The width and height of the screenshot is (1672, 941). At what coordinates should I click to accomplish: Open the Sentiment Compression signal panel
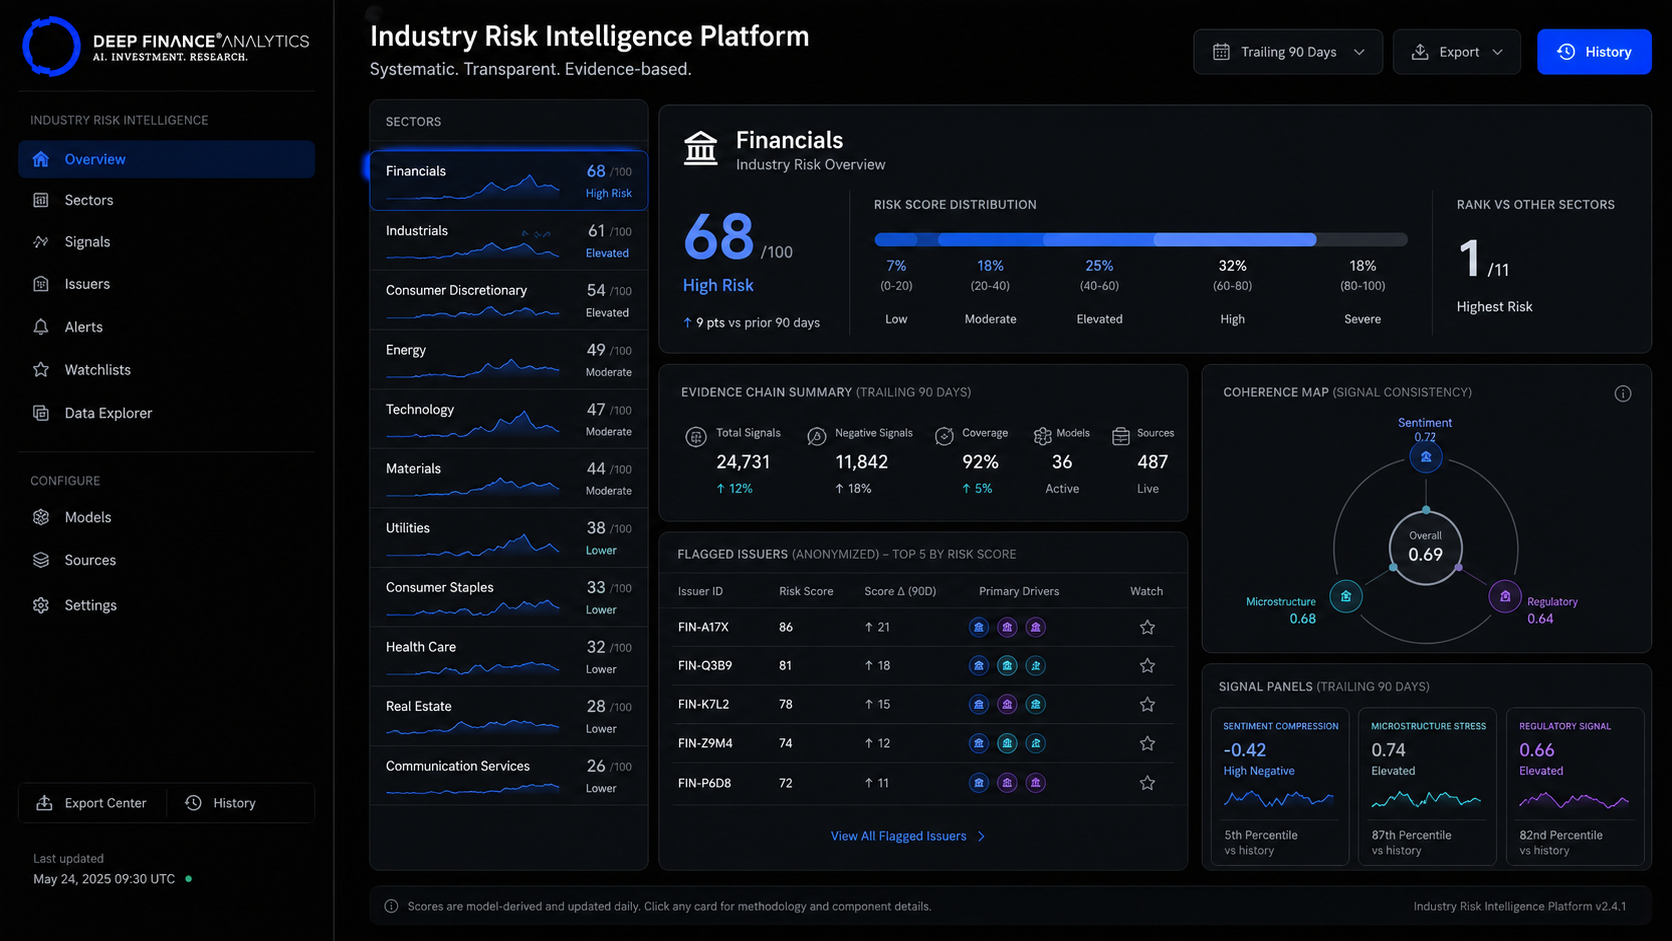(x=1280, y=787)
